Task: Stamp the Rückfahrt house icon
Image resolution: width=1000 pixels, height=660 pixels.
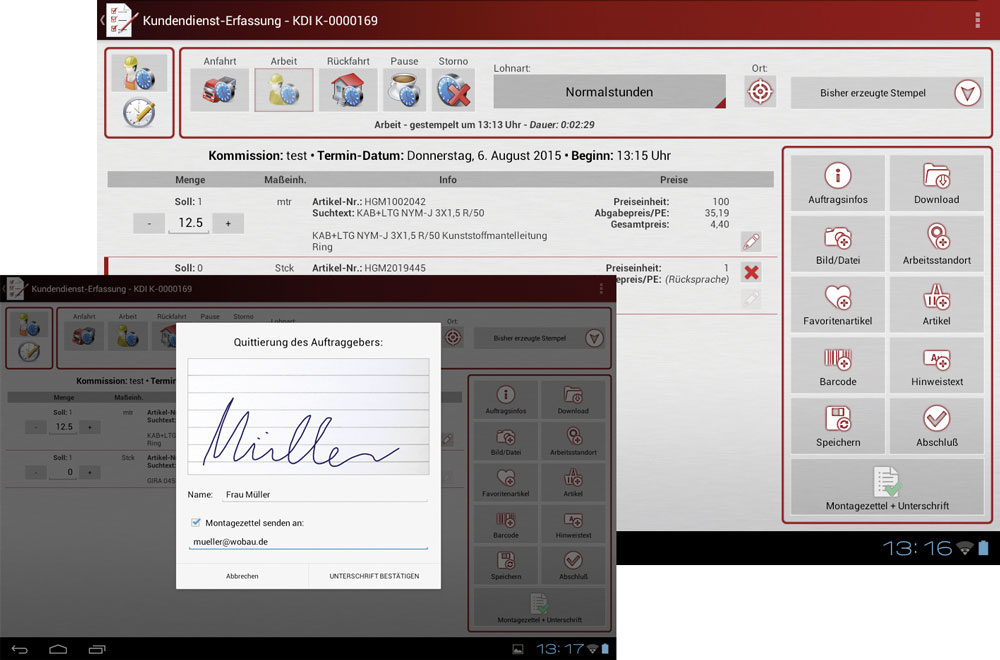Action: click(x=348, y=90)
